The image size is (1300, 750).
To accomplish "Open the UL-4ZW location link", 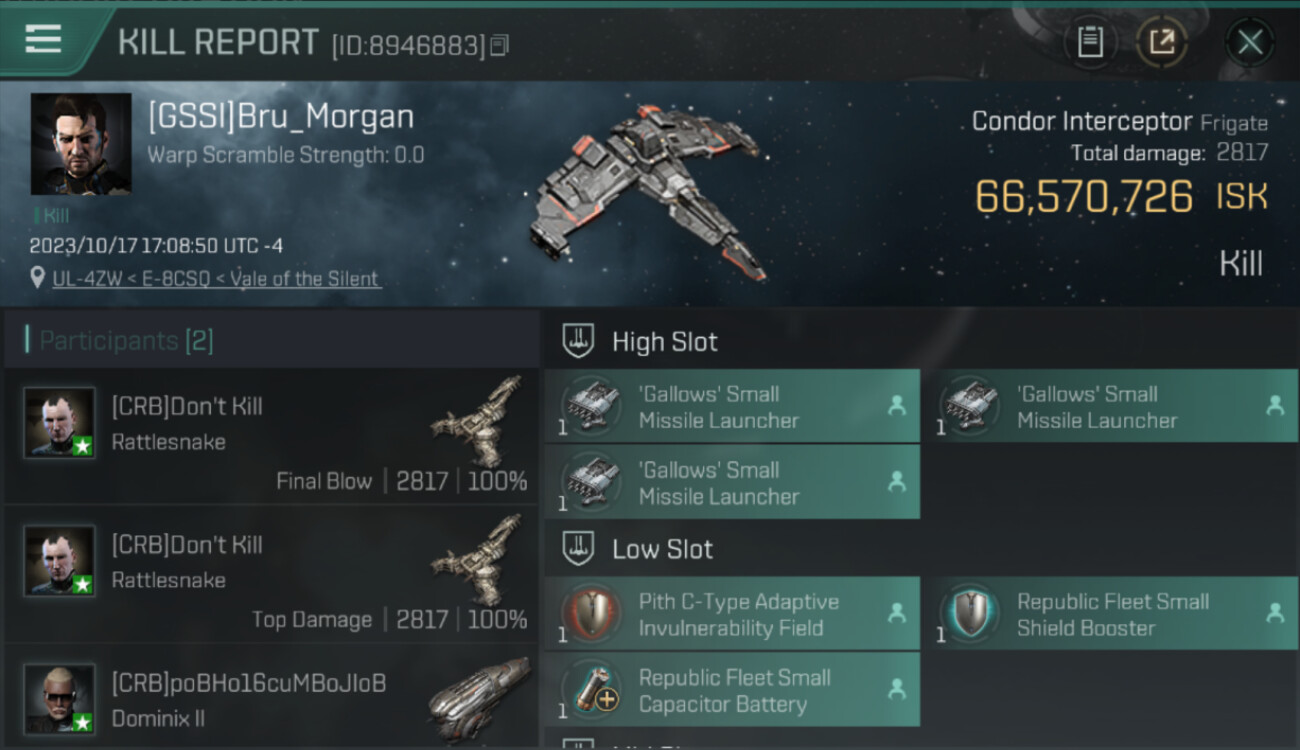I will pyautogui.click(x=216, y=279).
